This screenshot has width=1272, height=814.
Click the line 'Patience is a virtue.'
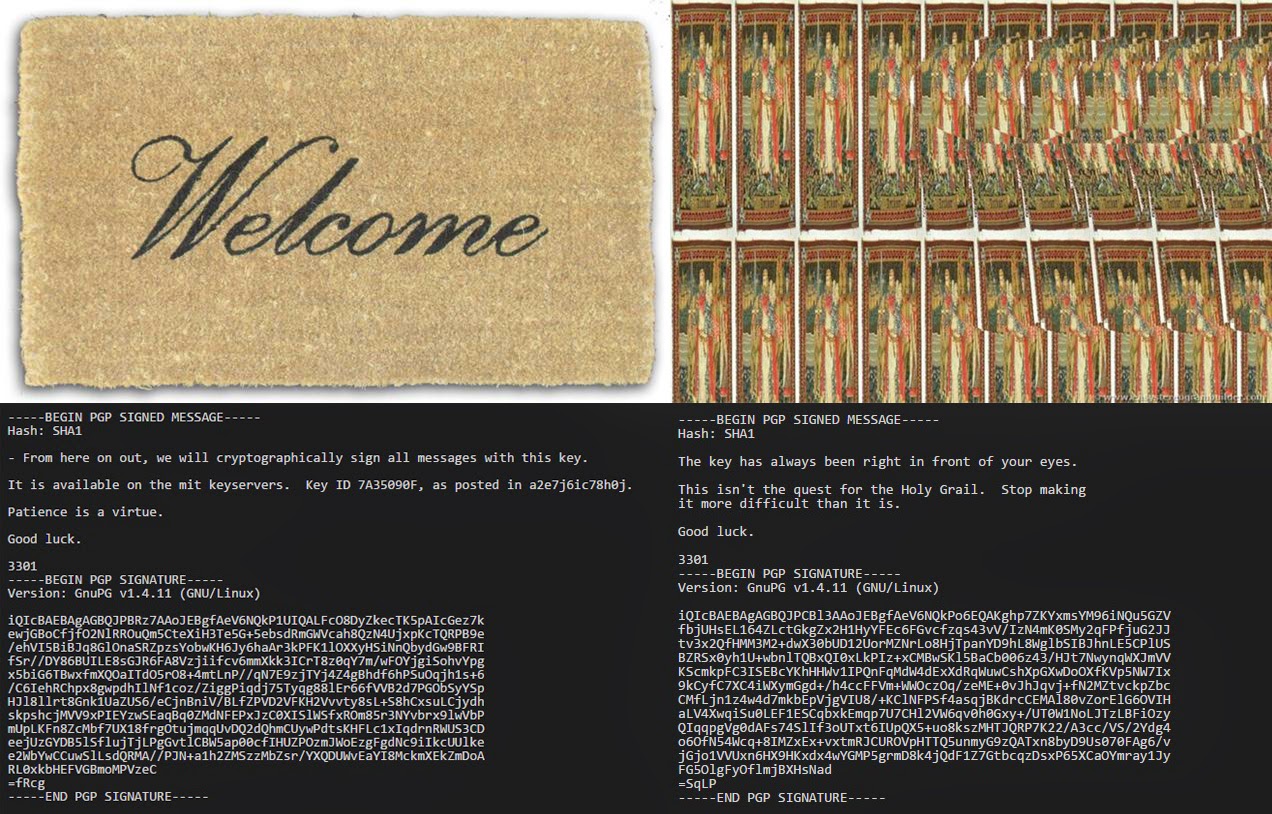pos(85,512)
